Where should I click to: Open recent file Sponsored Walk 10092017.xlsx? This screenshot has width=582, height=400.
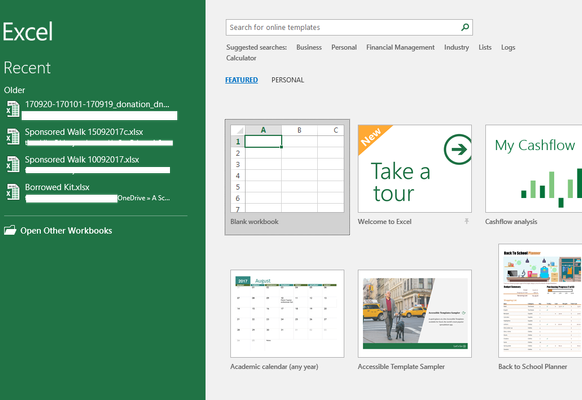[x=82, y=160]
